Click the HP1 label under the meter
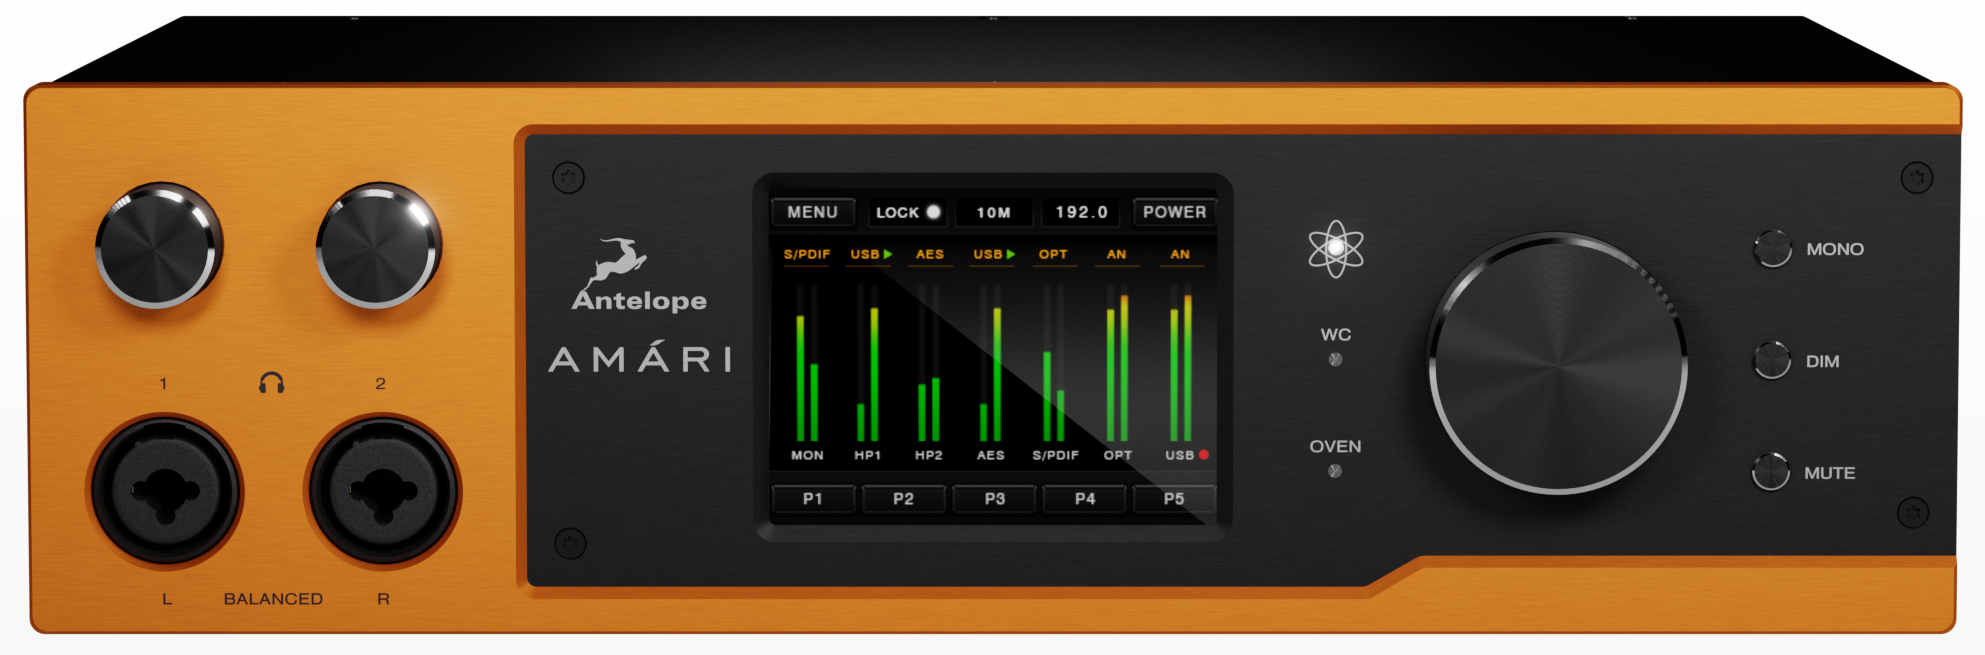 pos(867,455)
